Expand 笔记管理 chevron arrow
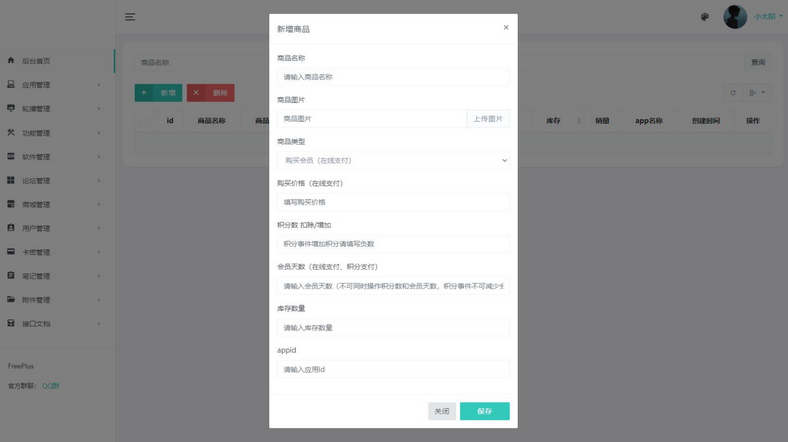Viewport: 788px width, 442px height. pyautogui.click(x=99, y=276)
